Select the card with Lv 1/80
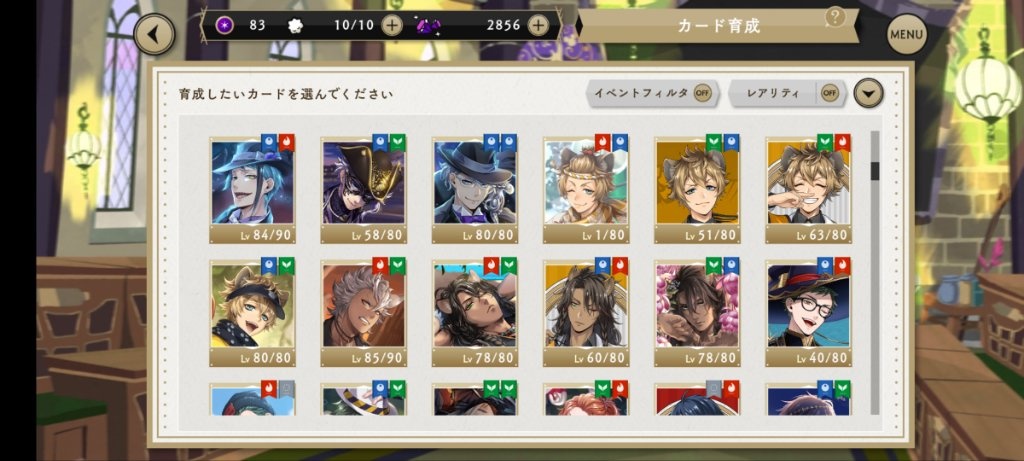 point(586,190)
